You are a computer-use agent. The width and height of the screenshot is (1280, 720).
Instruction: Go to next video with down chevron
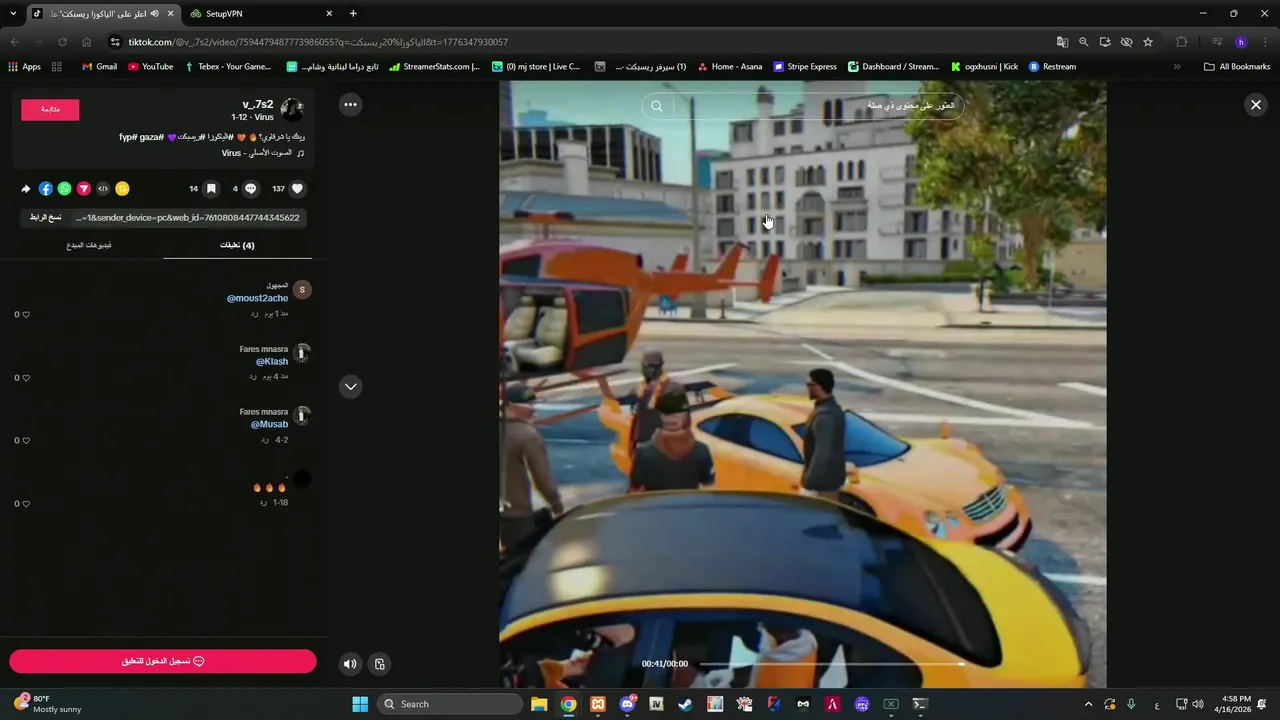[x=350, y=386]
